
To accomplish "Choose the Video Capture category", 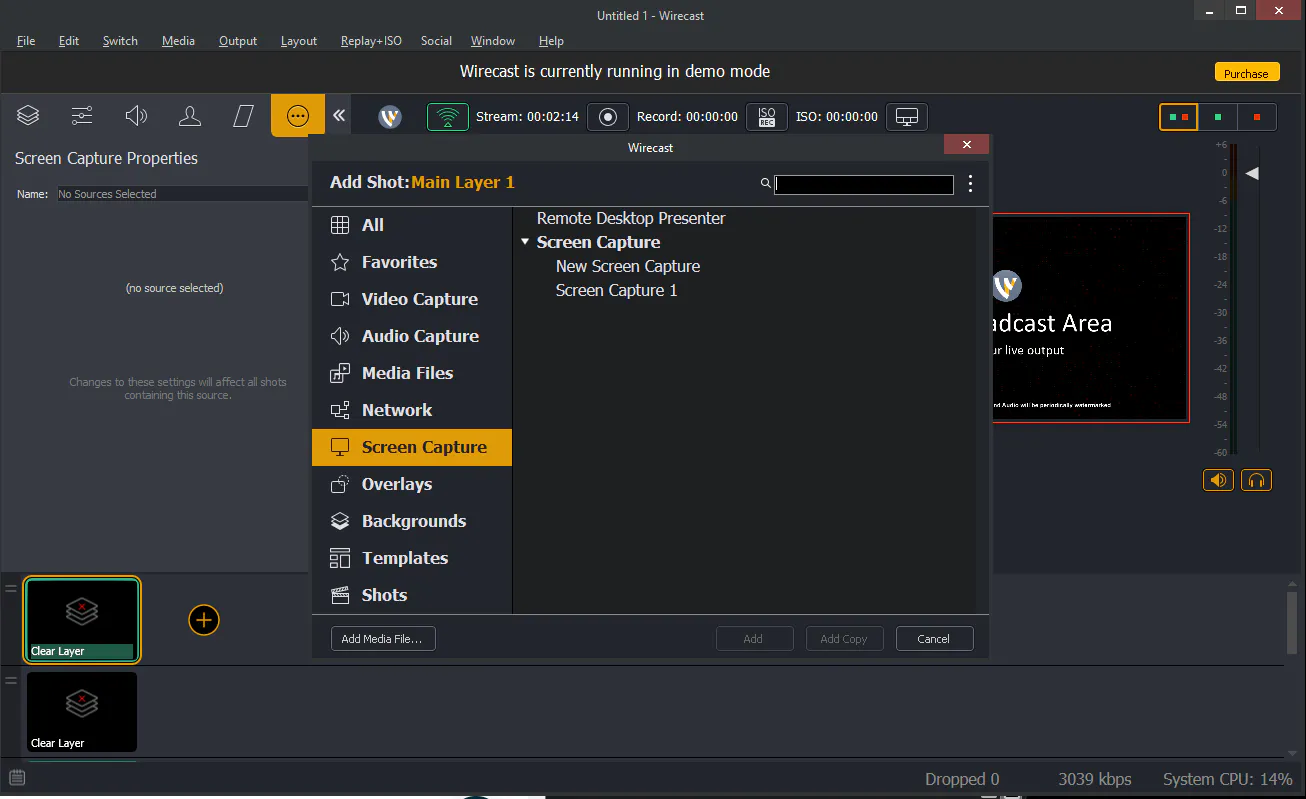I will 412,299.
